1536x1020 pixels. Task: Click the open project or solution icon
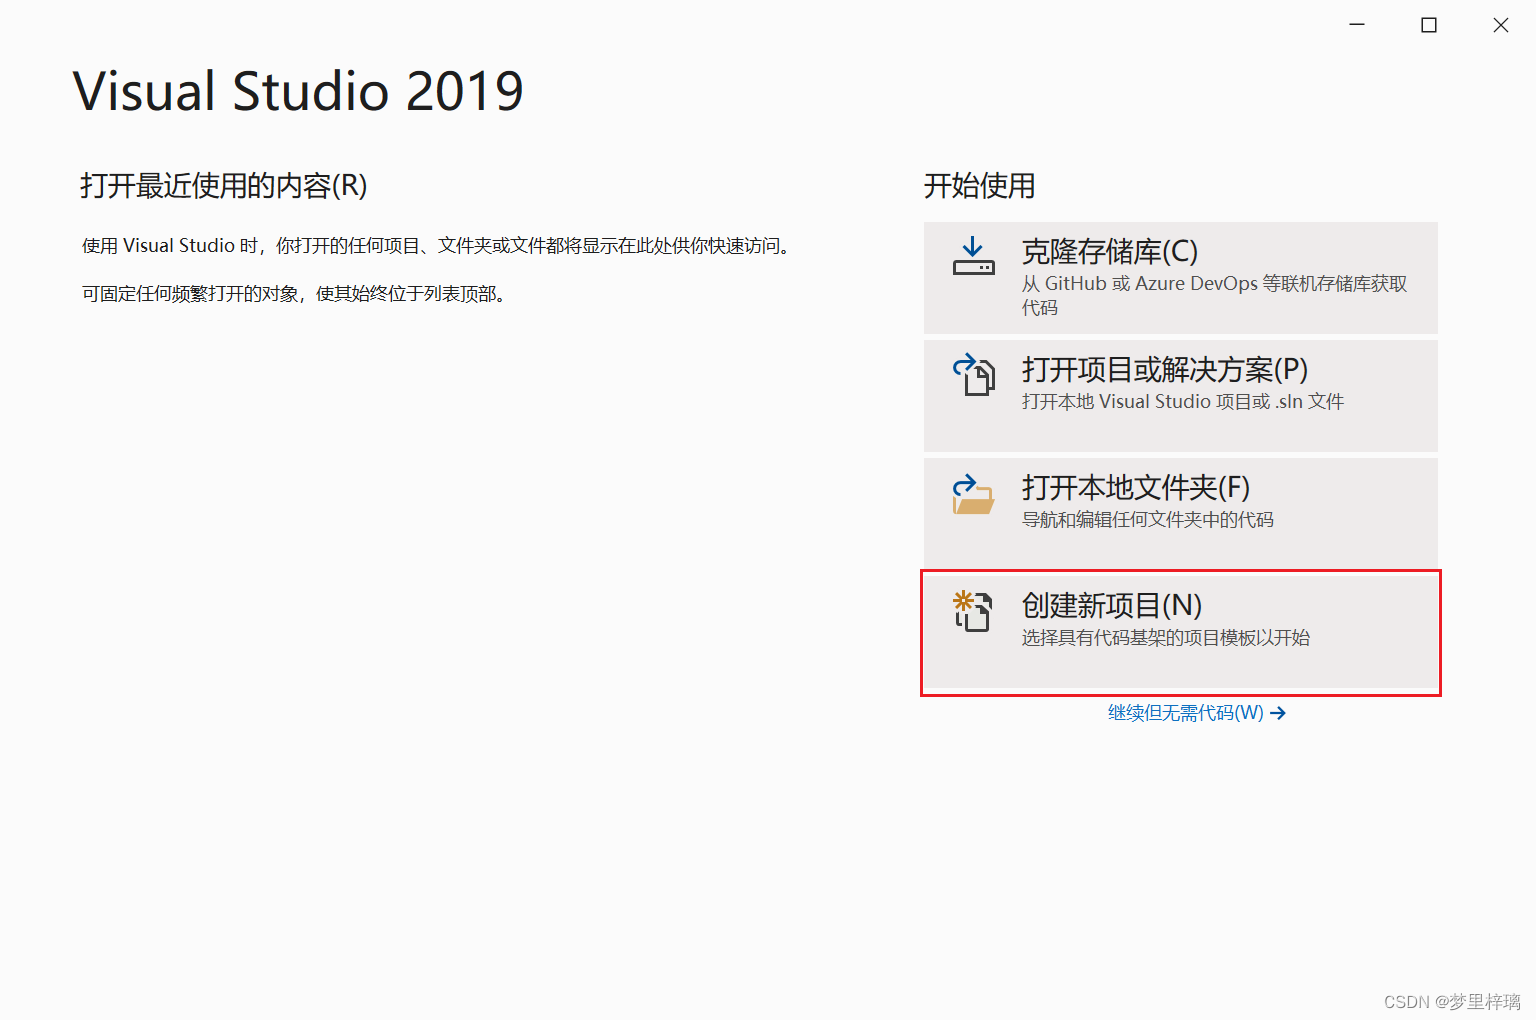973,375
